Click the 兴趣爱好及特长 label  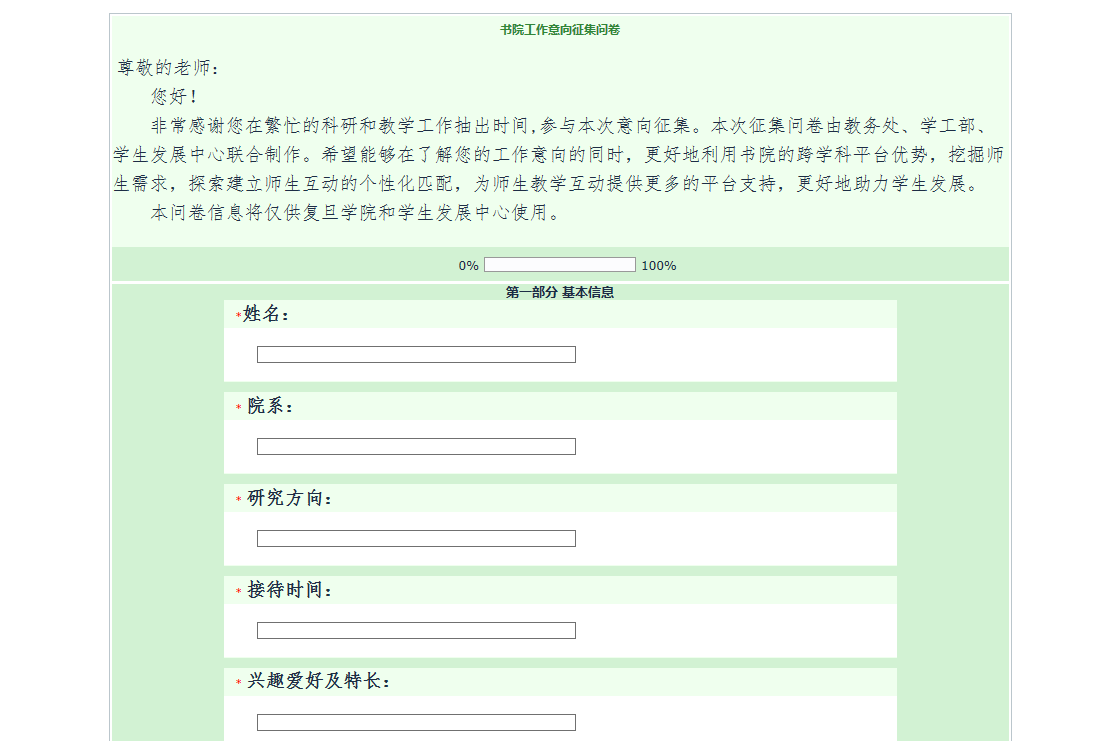coord(319,682)
